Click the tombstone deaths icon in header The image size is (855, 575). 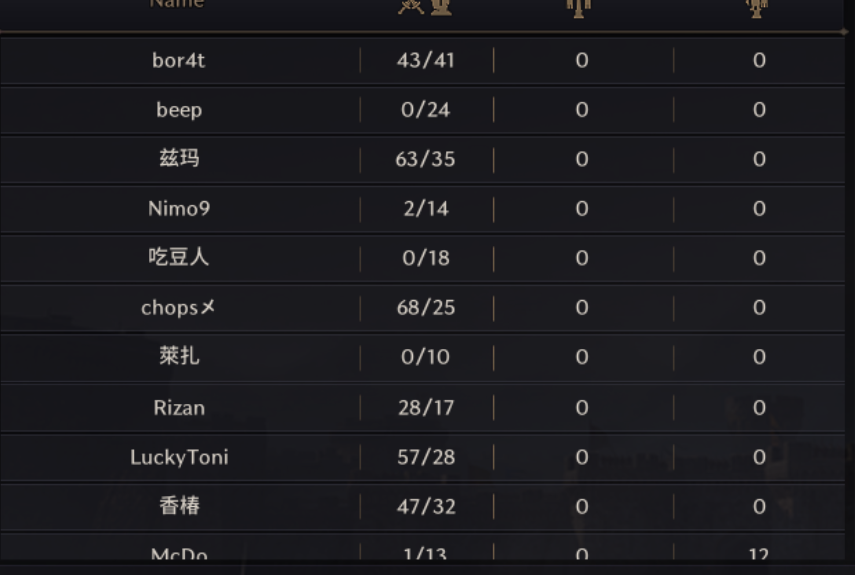441,7
